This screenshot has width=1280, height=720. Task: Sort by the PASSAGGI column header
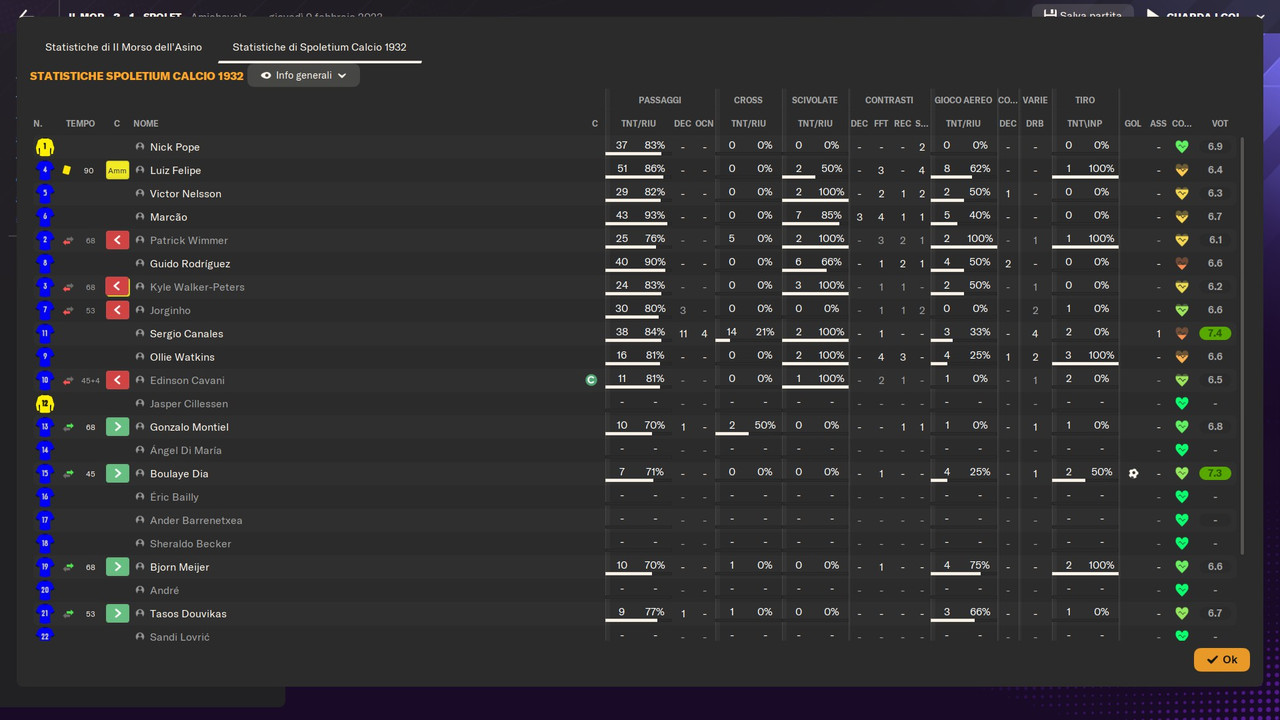(x=660, y=100)
